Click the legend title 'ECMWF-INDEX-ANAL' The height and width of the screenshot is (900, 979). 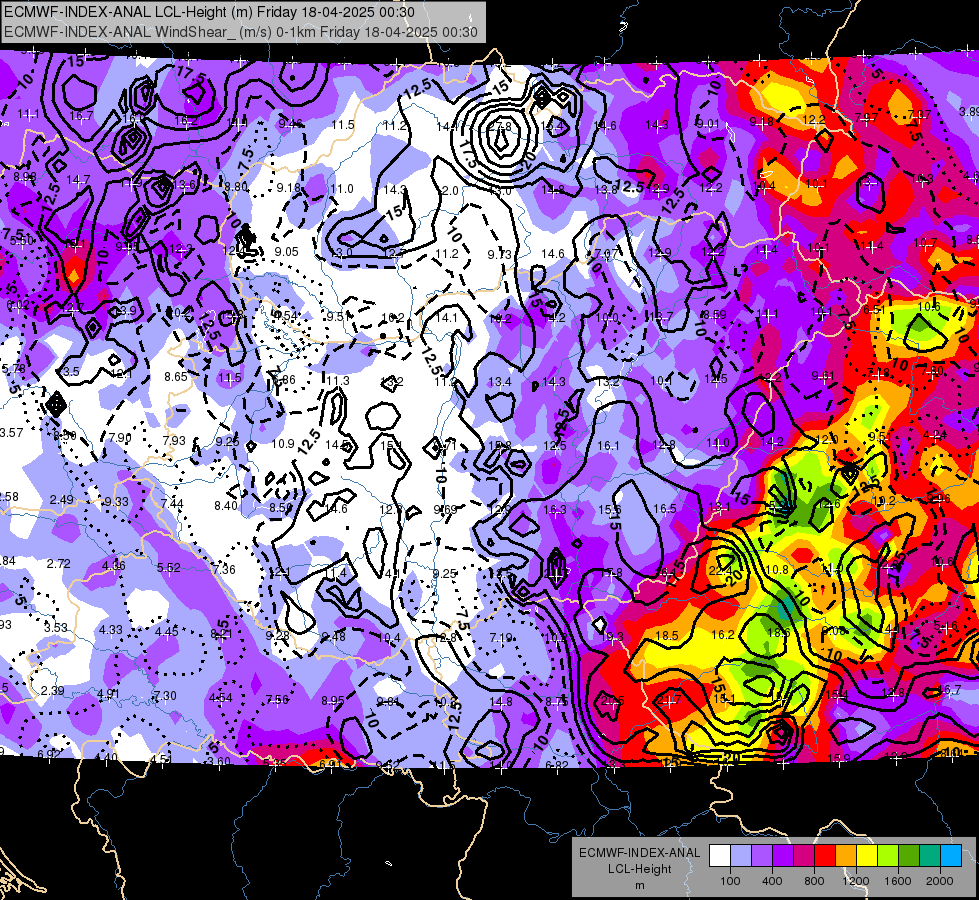639,853
